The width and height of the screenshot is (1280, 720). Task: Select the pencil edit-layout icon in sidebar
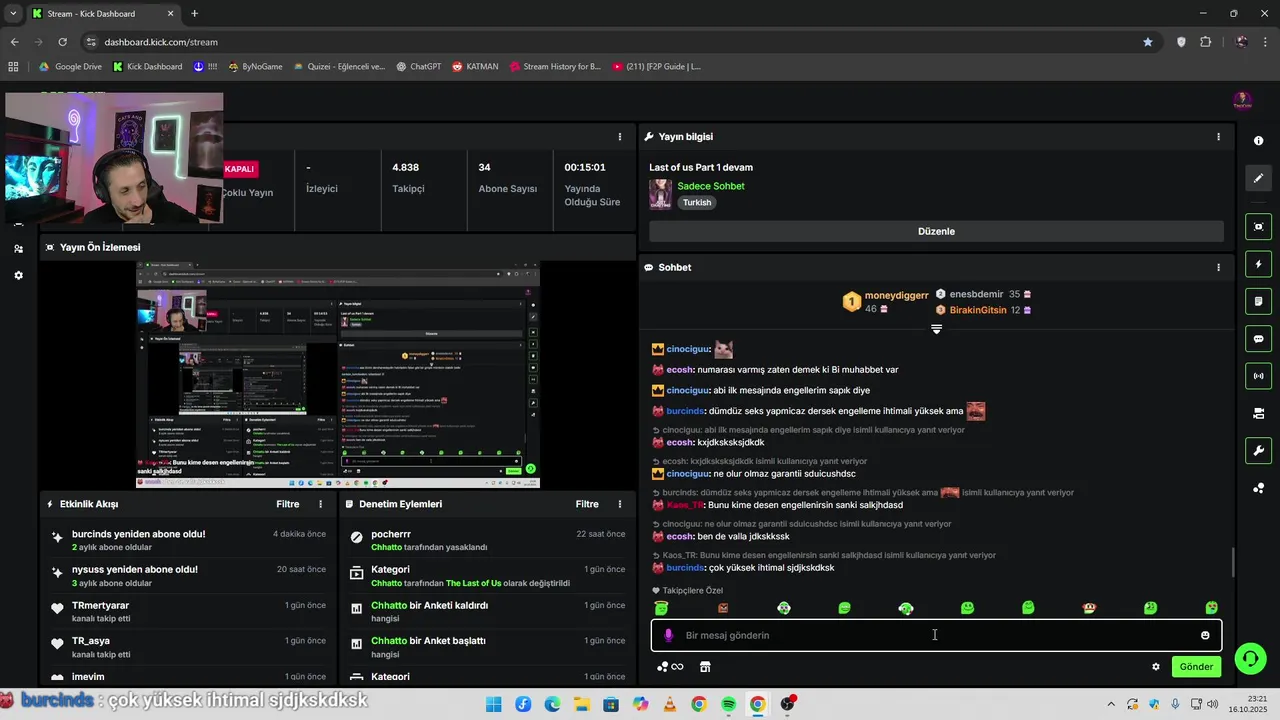(1258, 178)
